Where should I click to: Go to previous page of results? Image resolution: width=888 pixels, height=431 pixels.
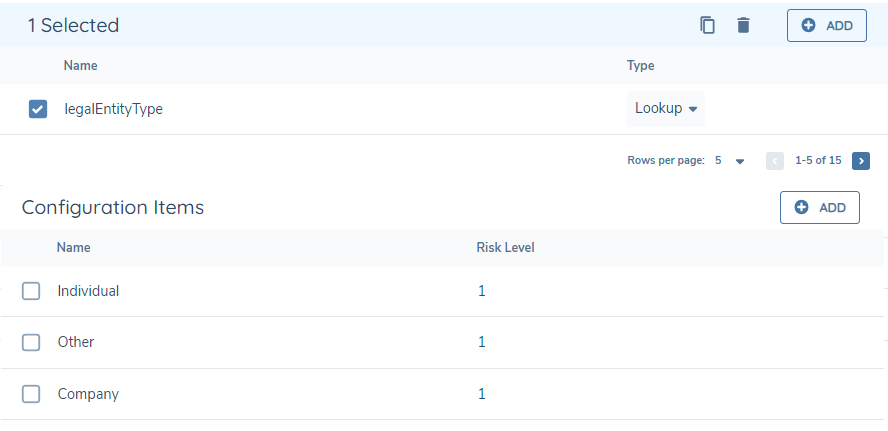click(x=774, y=160)
